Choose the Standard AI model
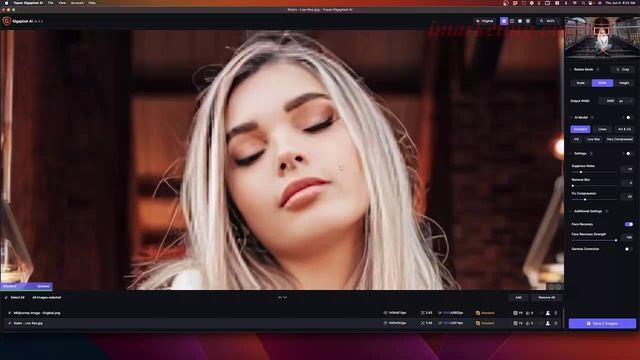Viewport: 640px width, 360px height. (x=580, y=129)
